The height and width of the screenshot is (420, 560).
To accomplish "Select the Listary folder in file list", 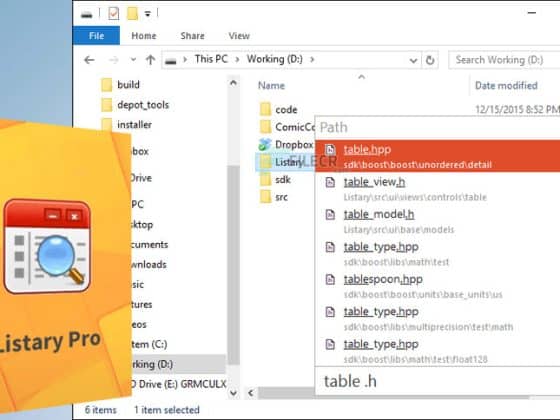I will pyautogui.click(x=284, y=162).
